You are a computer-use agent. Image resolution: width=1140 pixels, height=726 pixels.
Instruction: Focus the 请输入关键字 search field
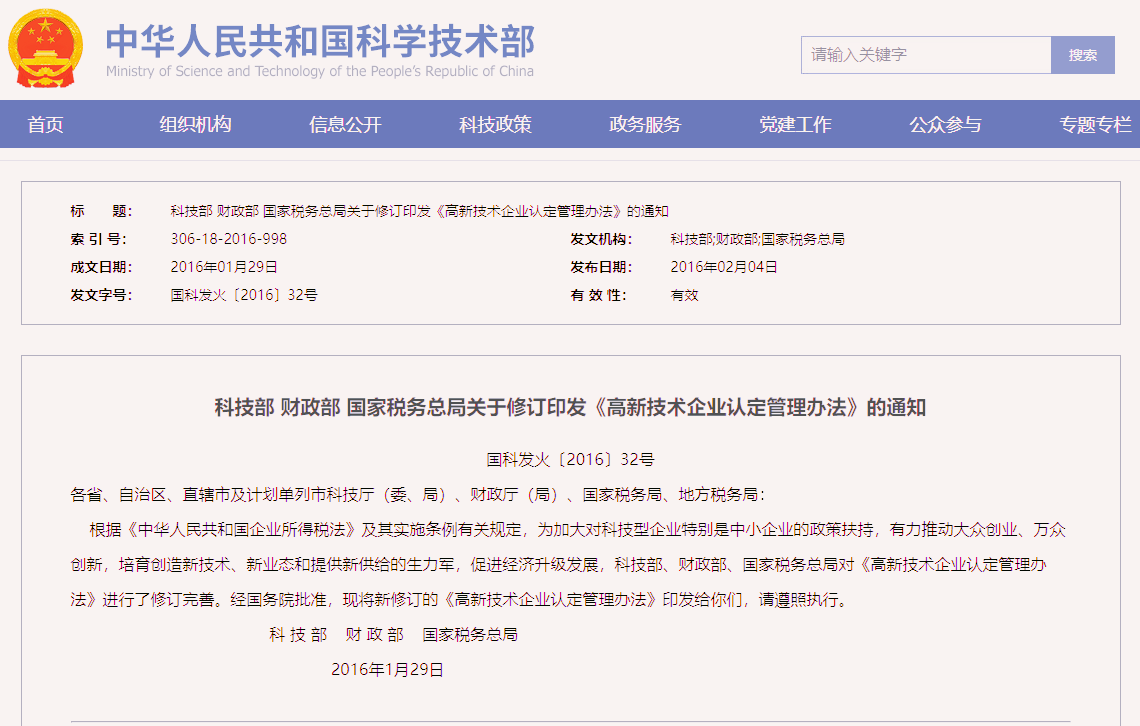coord(926,55)
